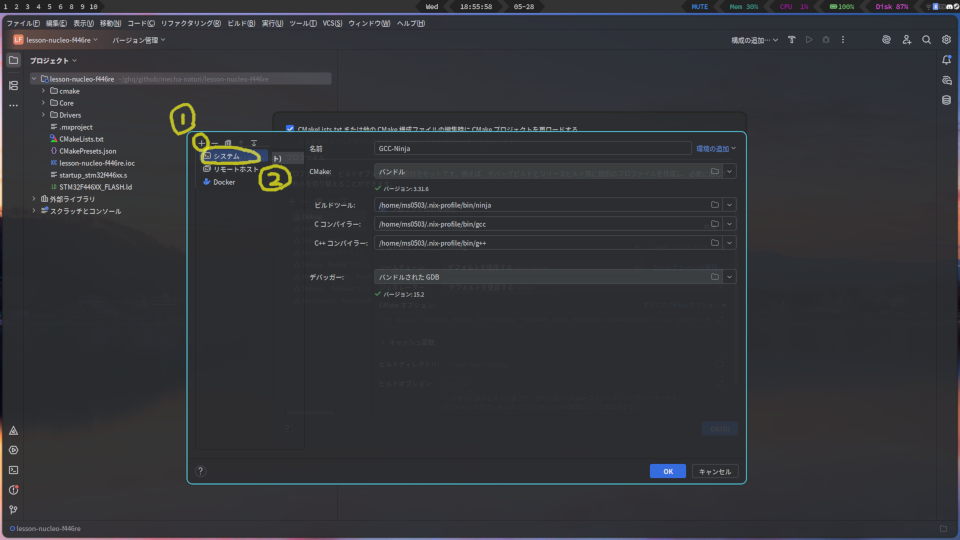Expand the Drivers folder node
Image resolution: width=960 pixels, height=540 pixels.
43,115
